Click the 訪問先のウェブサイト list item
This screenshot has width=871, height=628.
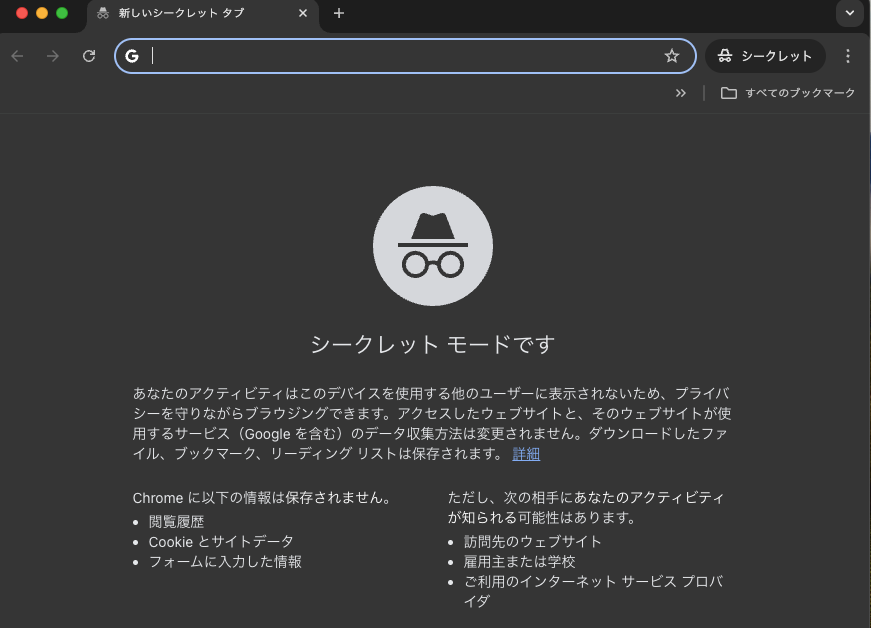533,542
